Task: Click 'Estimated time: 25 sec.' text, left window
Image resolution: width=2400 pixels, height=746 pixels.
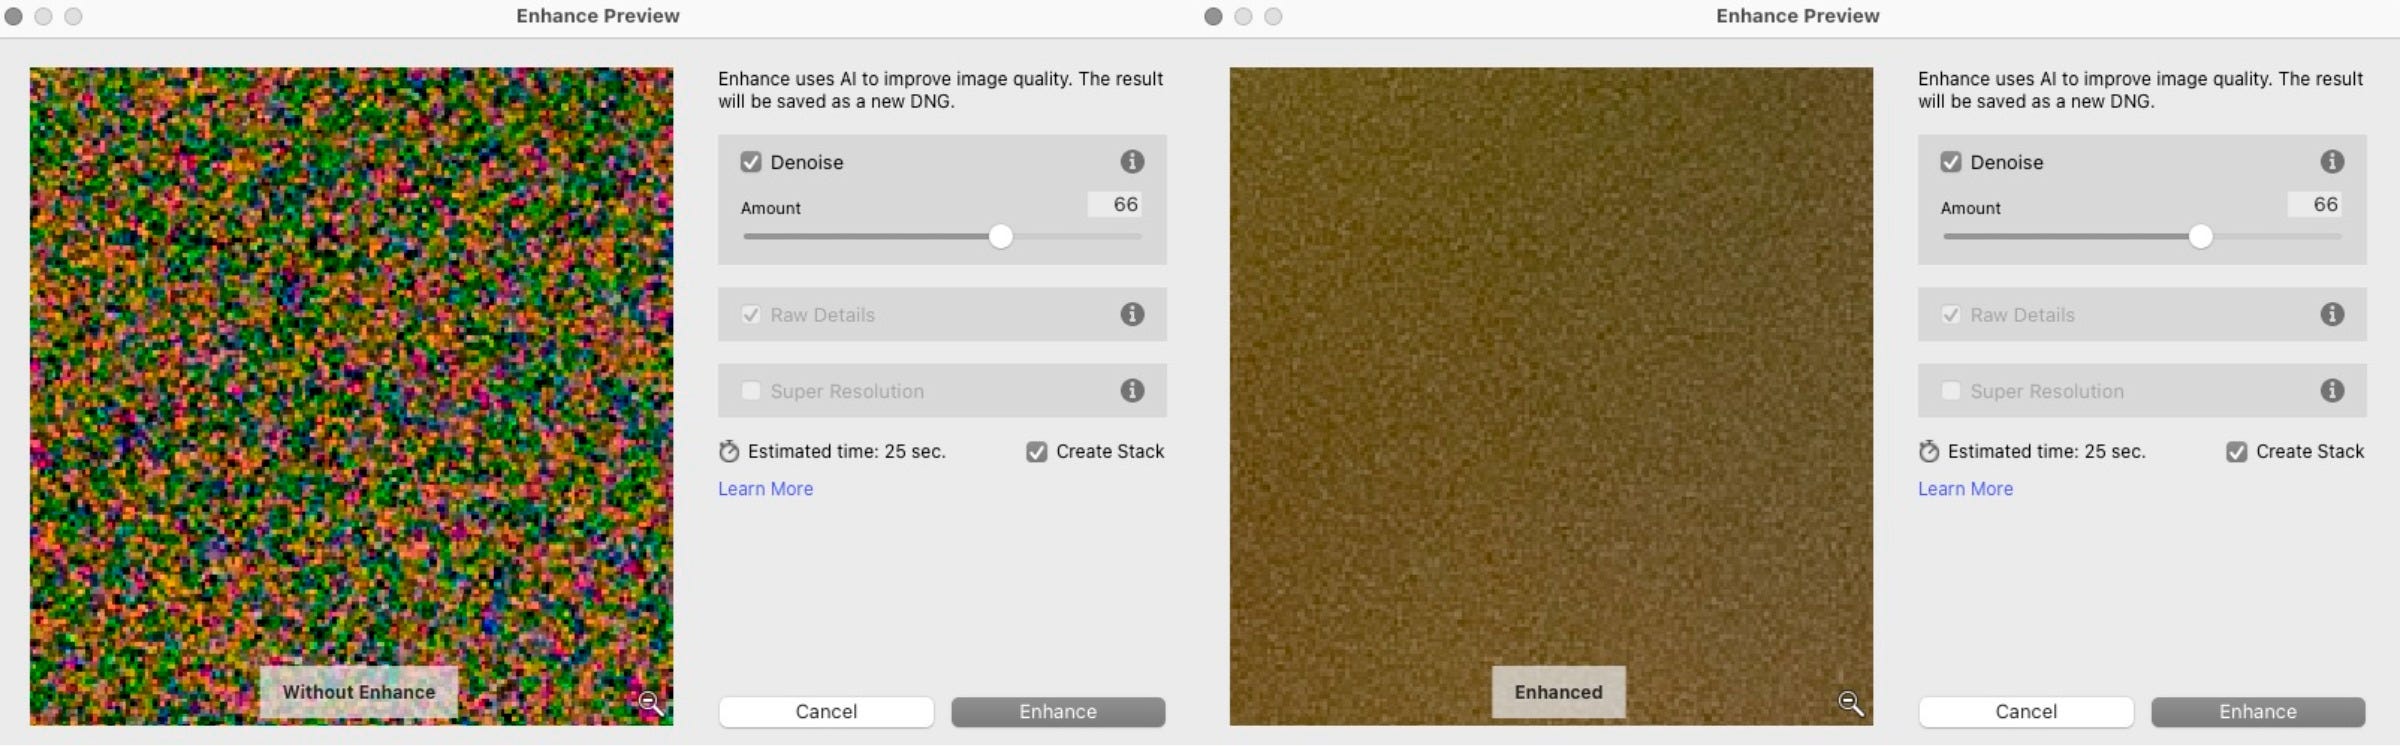Action: coord(846,452)
